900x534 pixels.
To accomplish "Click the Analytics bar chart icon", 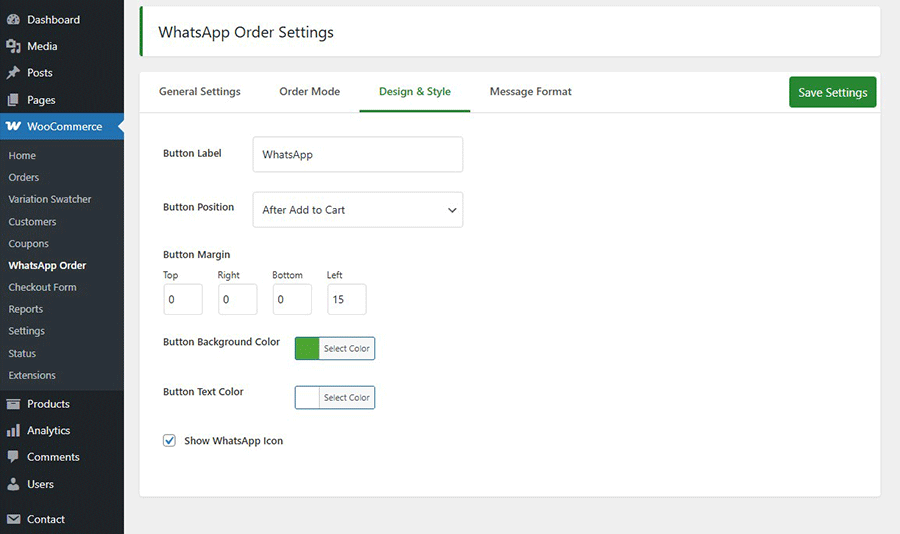I will tap(13, 431).
